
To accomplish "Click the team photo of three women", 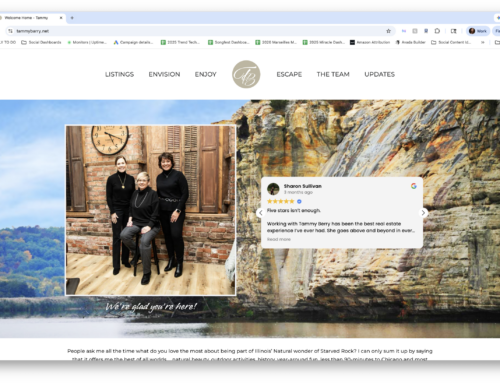I will click(151, 210).
